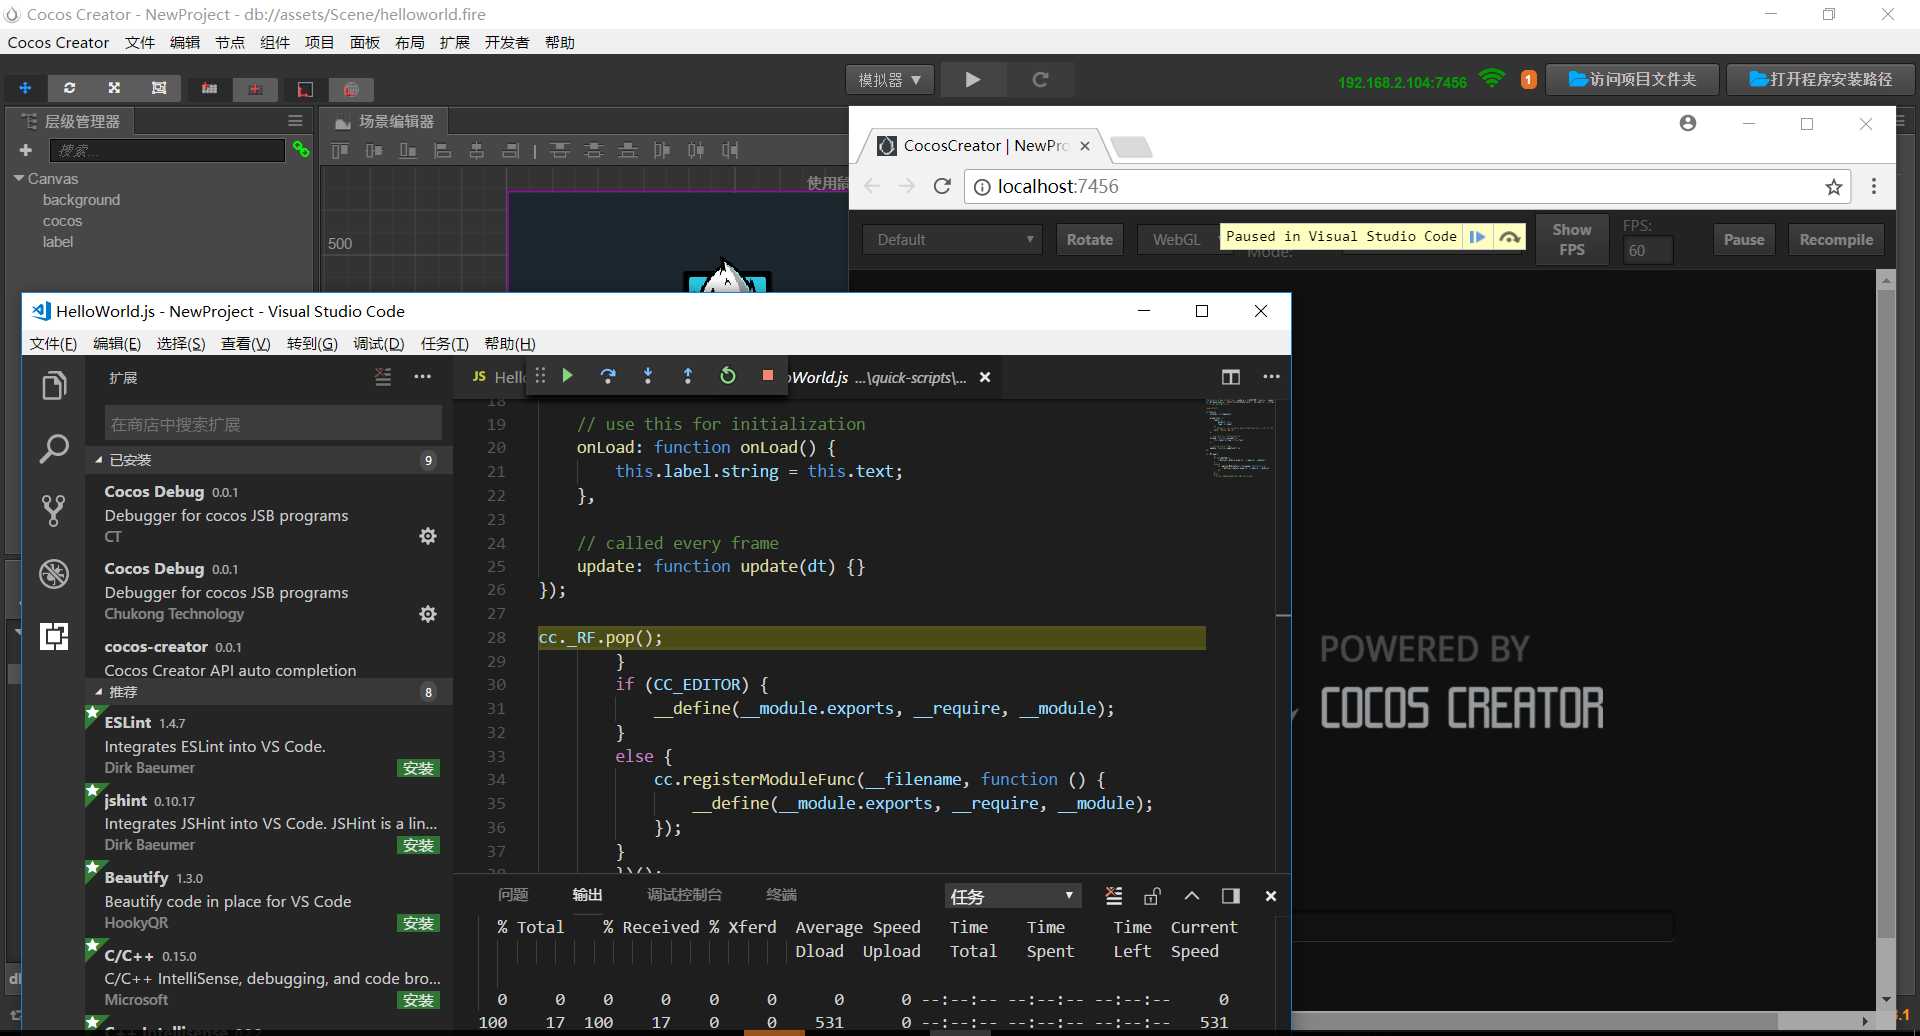1920x1036 pixels.
Task: Select the Move tool in Cocos Creator toolbar
Action: (25, 88)
